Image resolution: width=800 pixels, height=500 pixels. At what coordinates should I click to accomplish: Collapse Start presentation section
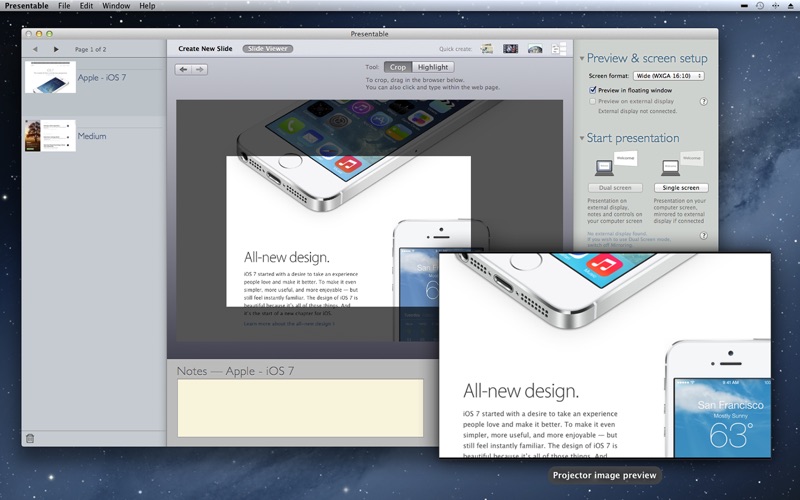point(582,138)
